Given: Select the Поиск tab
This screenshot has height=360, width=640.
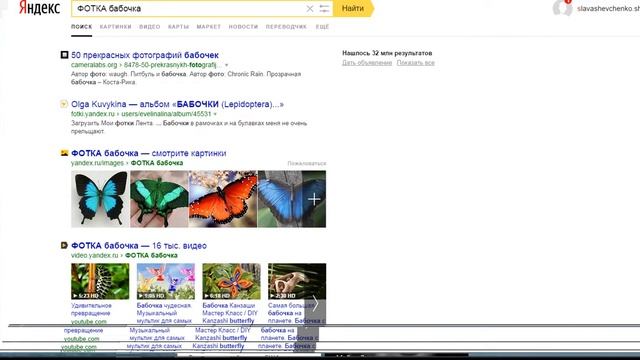Looking at the screenshot, I should [x=82, y=27].
